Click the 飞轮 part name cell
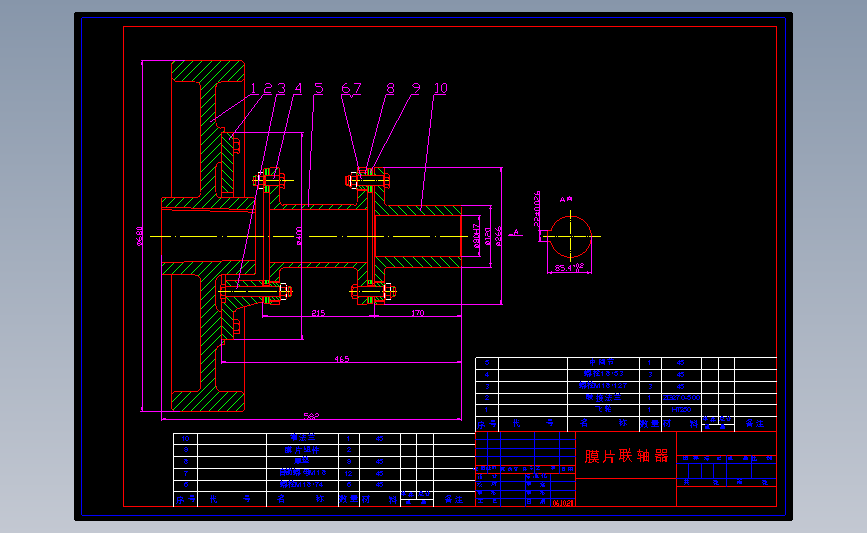The height and width of the screenshot is (533, 867). point(603,410)
